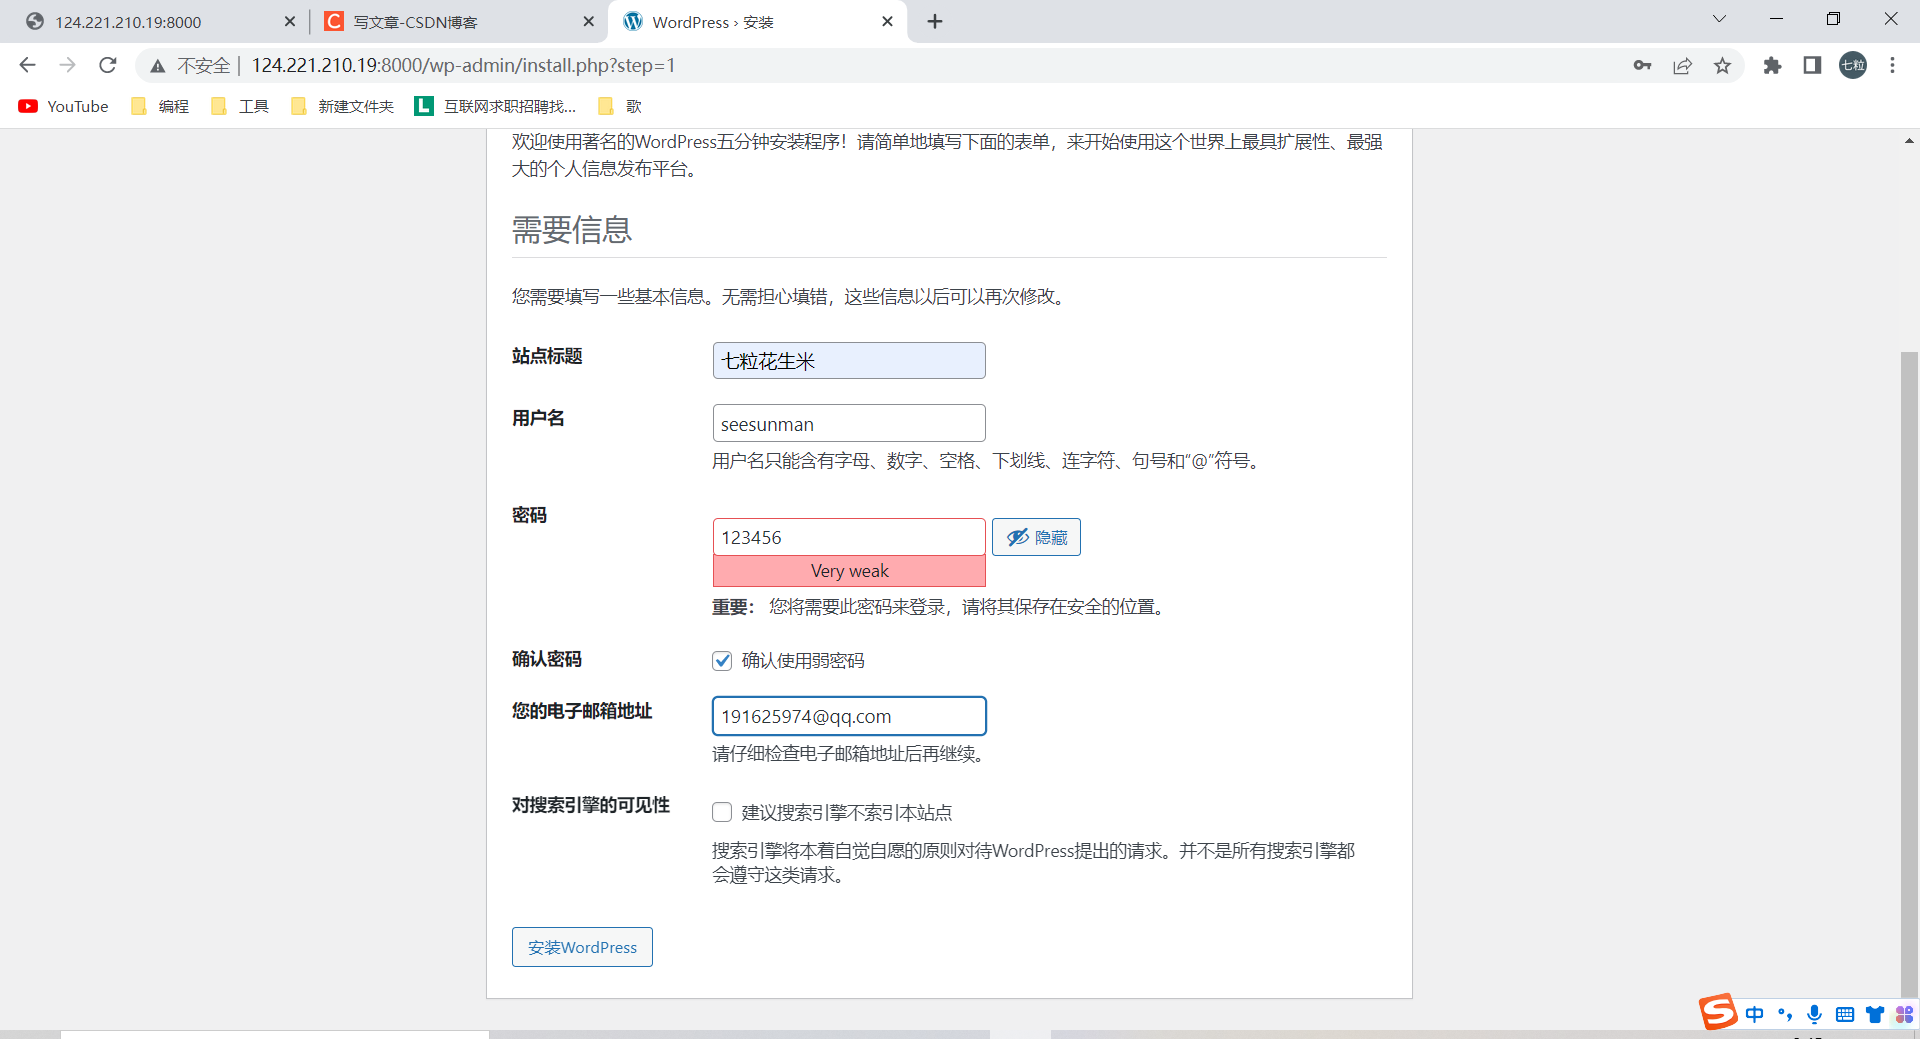The height and width of the screenshot is (1039, 1920).
Task: Activate Sogou voice input microphone
Action: (1814, 1014)
